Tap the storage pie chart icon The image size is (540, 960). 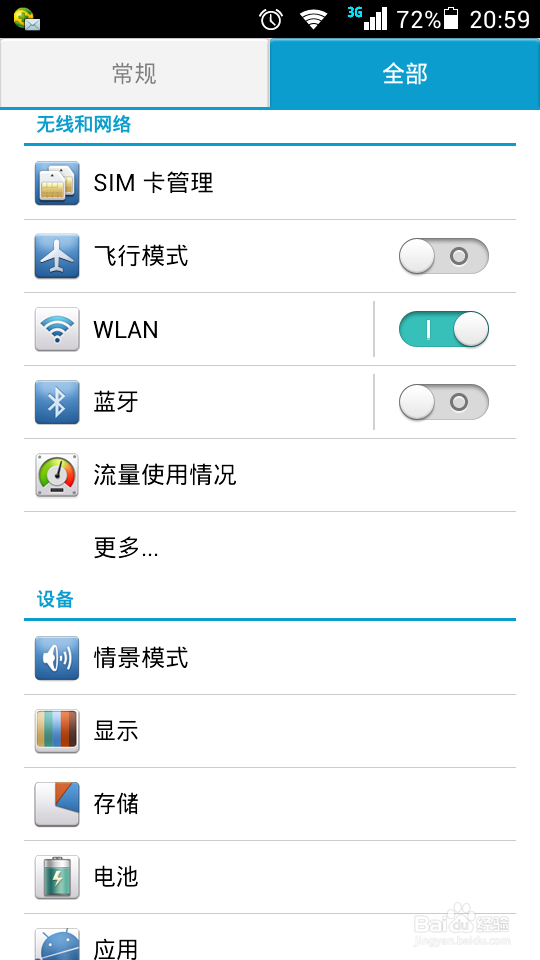tap(57, 804)
